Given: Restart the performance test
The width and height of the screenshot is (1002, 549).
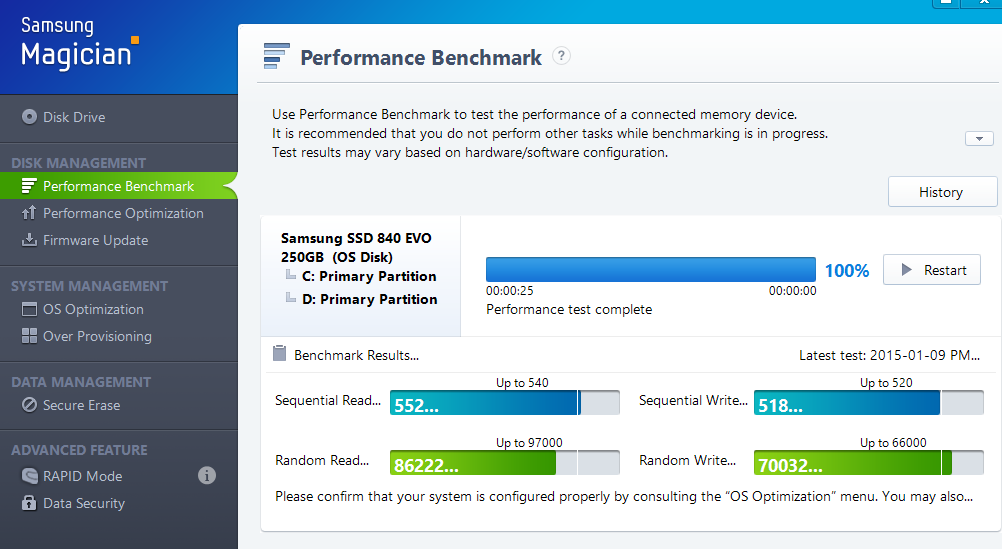Looking at the screenshot, I should 932,270.
